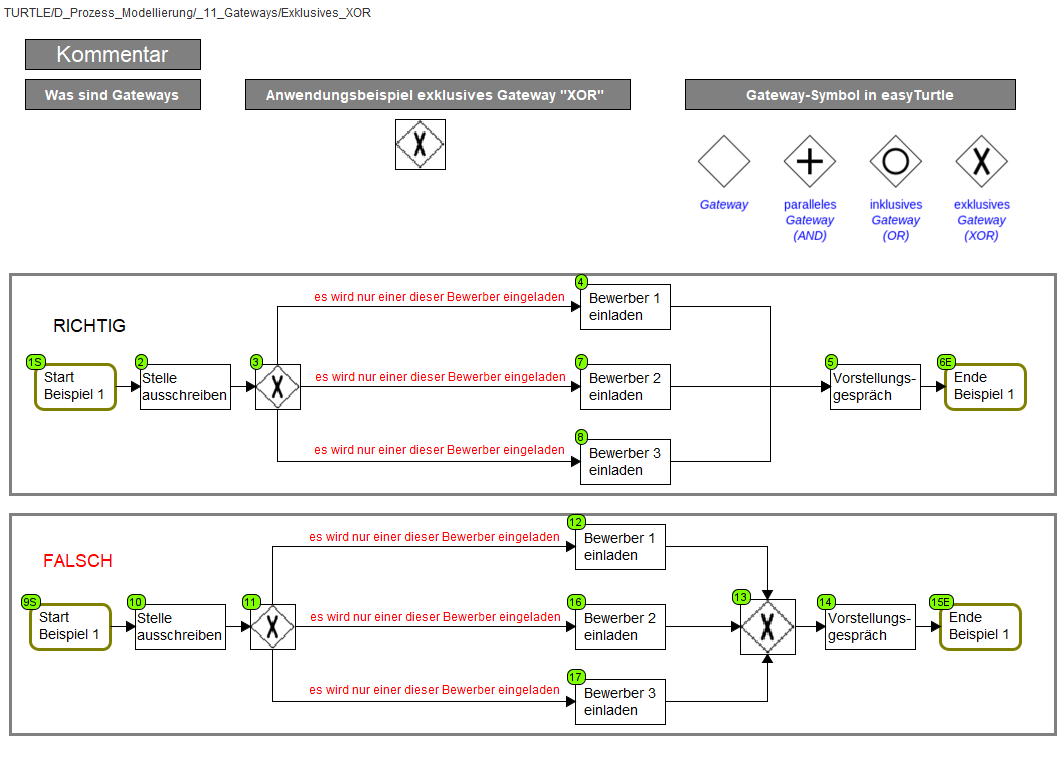The image size is (1063, 773).
Task: Select XOR gateway numbered 3 in RICHTIG diagram
Action: point(277,386)
